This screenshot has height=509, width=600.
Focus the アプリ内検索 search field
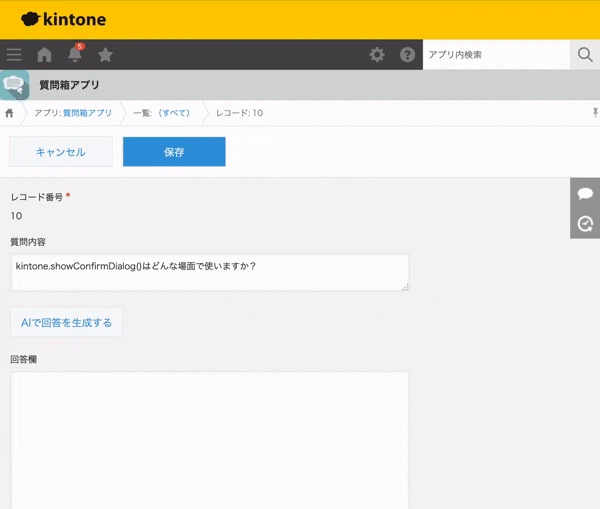click(496, 55)
